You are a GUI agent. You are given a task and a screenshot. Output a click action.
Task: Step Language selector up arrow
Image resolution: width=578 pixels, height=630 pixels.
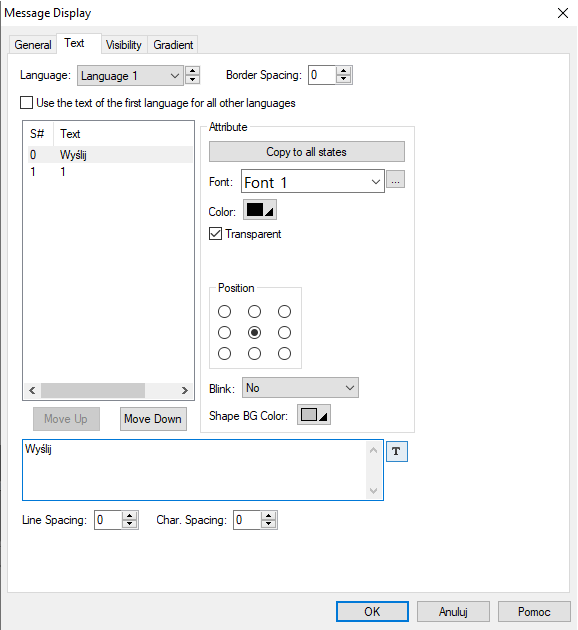(192, 71)
